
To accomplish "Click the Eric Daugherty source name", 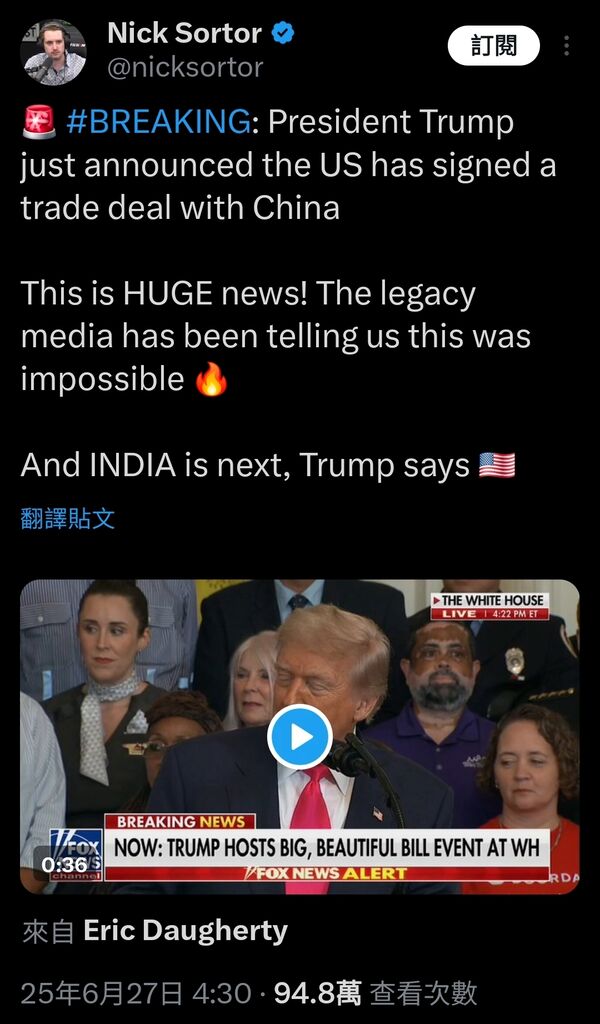I will tap(185, 931).
